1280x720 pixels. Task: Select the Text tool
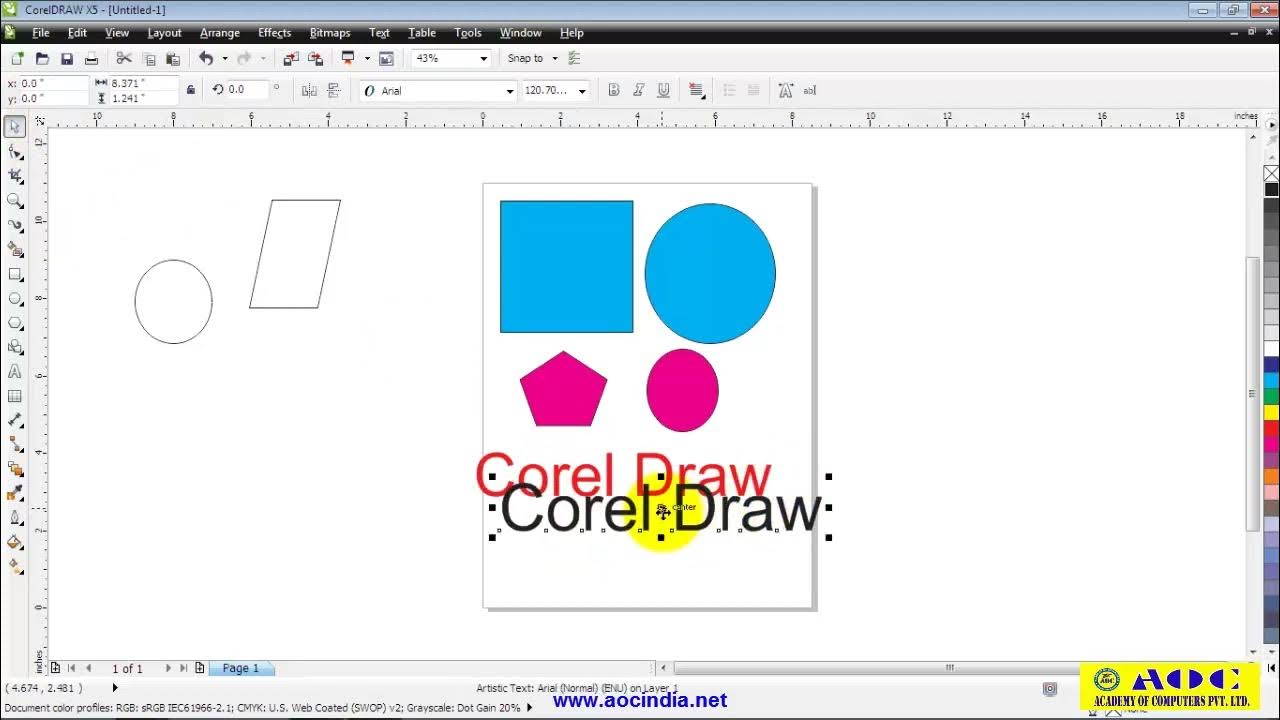click(x=15, y=372)
